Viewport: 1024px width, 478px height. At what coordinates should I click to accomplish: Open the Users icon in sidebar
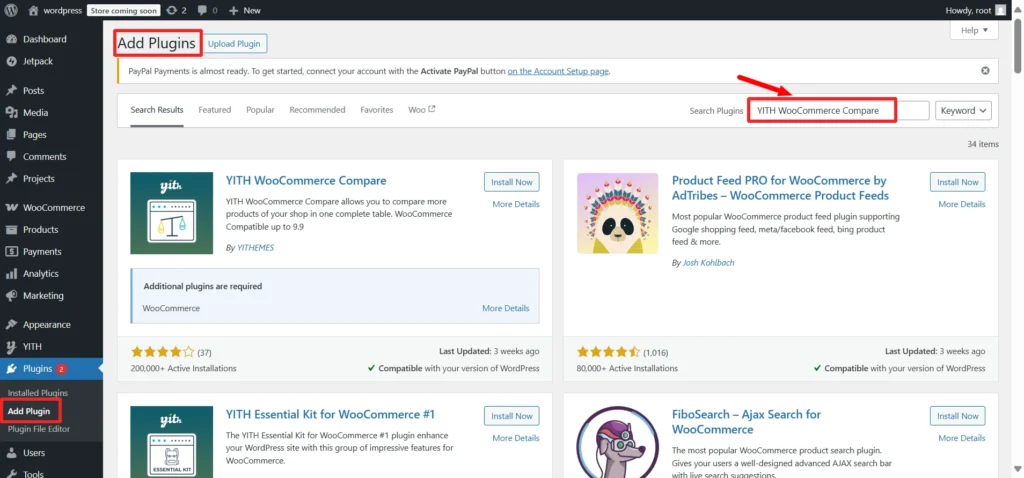[11, 453]
